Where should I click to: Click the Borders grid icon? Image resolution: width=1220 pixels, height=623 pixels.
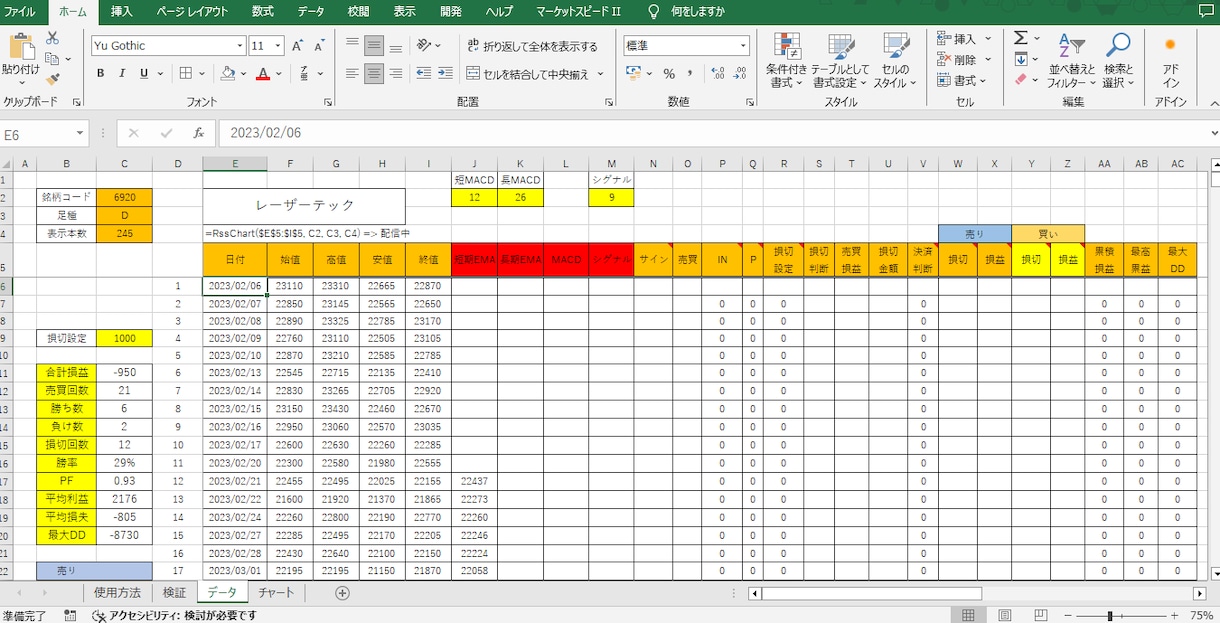click(x=186, y=74)
